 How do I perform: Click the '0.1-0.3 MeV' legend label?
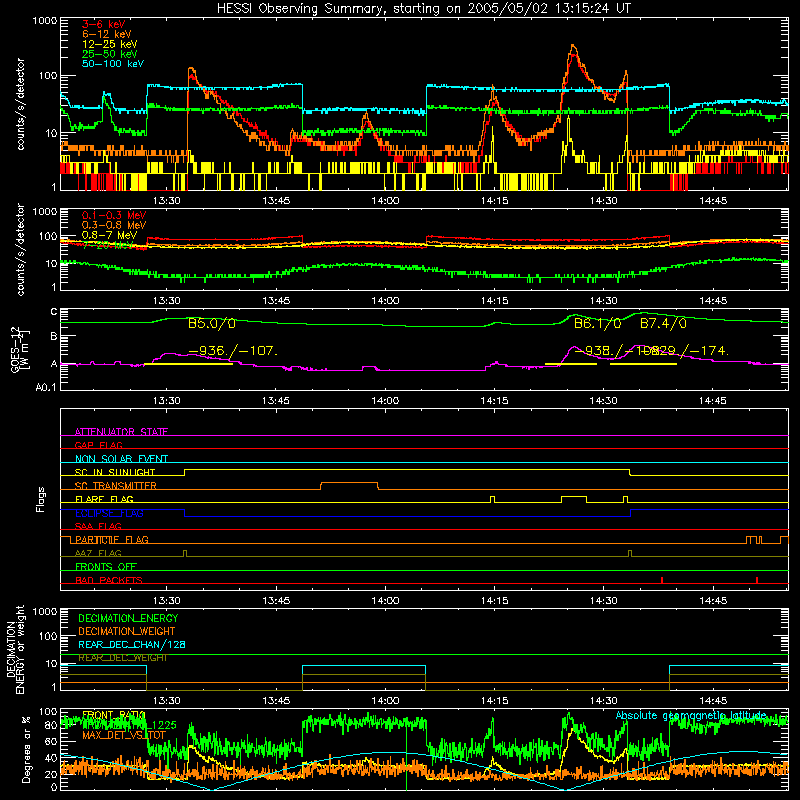[114, 215]
